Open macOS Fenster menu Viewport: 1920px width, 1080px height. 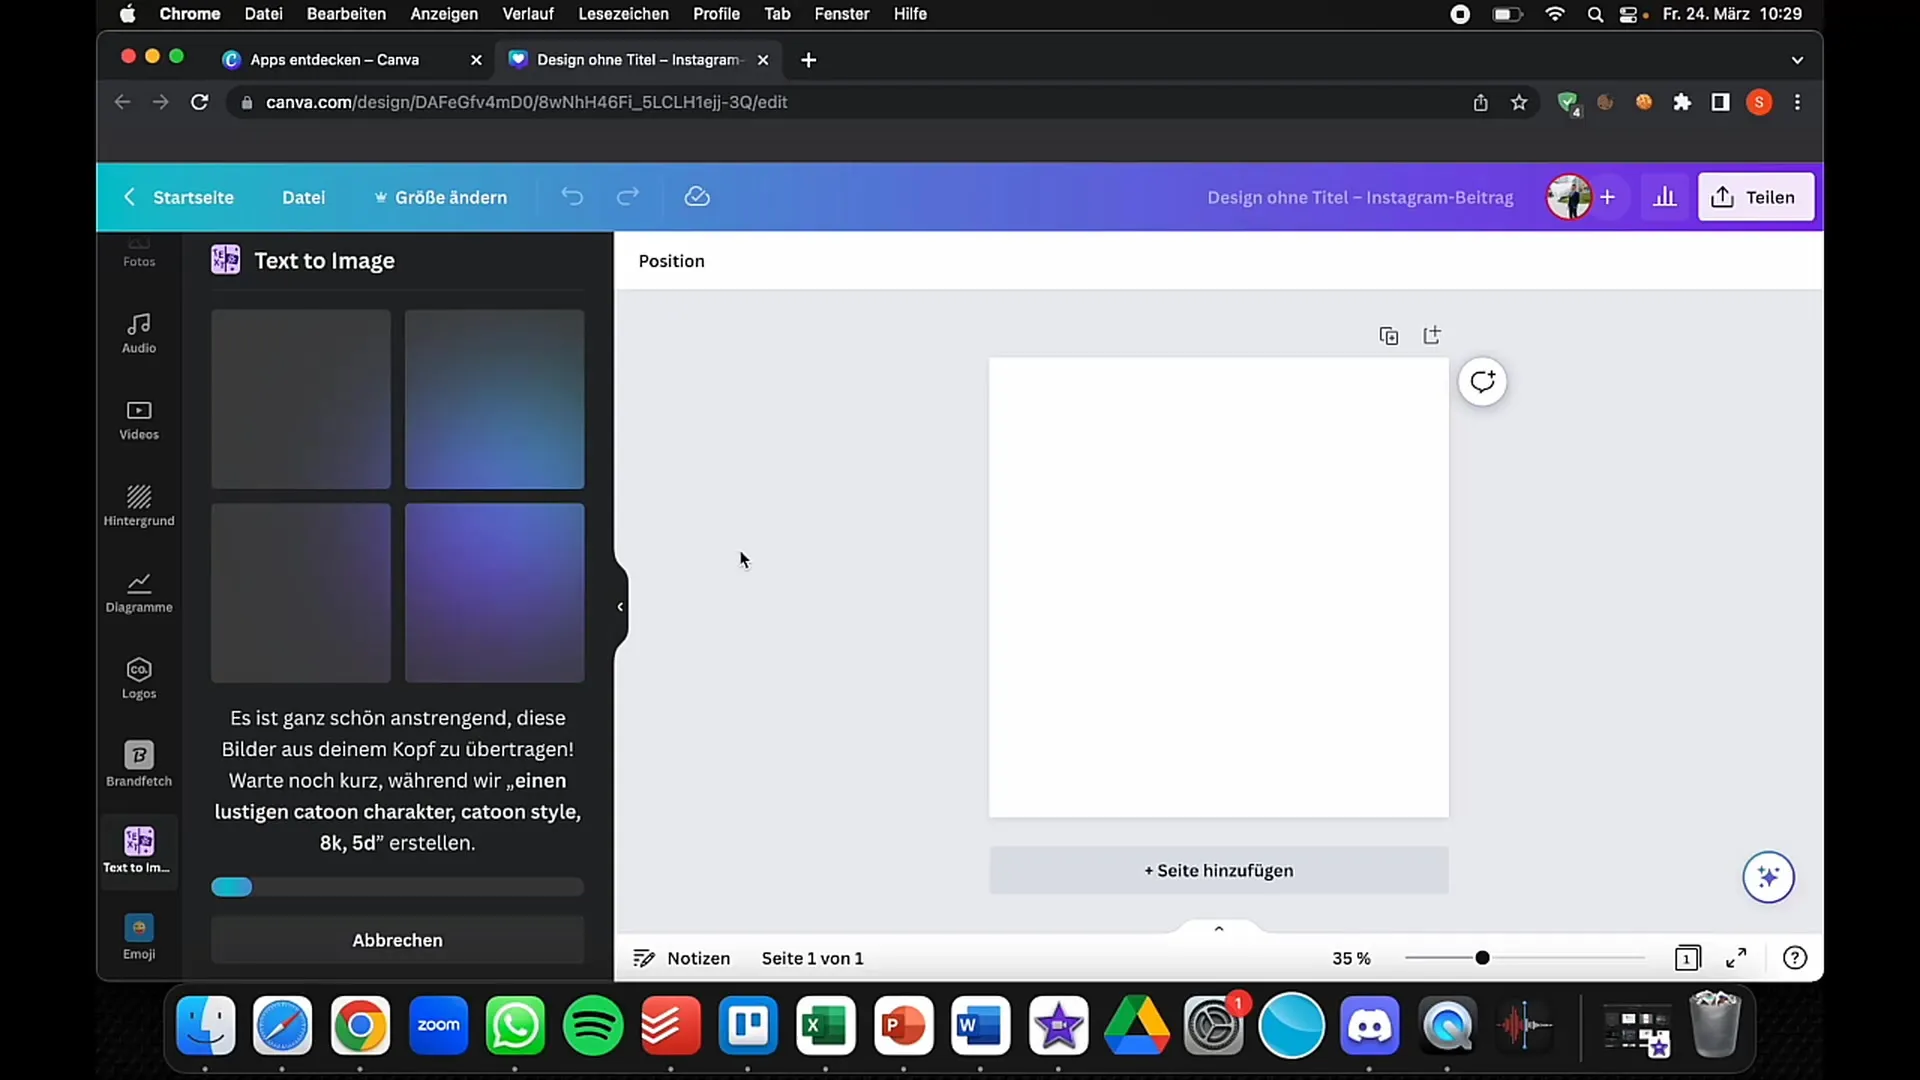pyautogui.click(x=842, y=14)
